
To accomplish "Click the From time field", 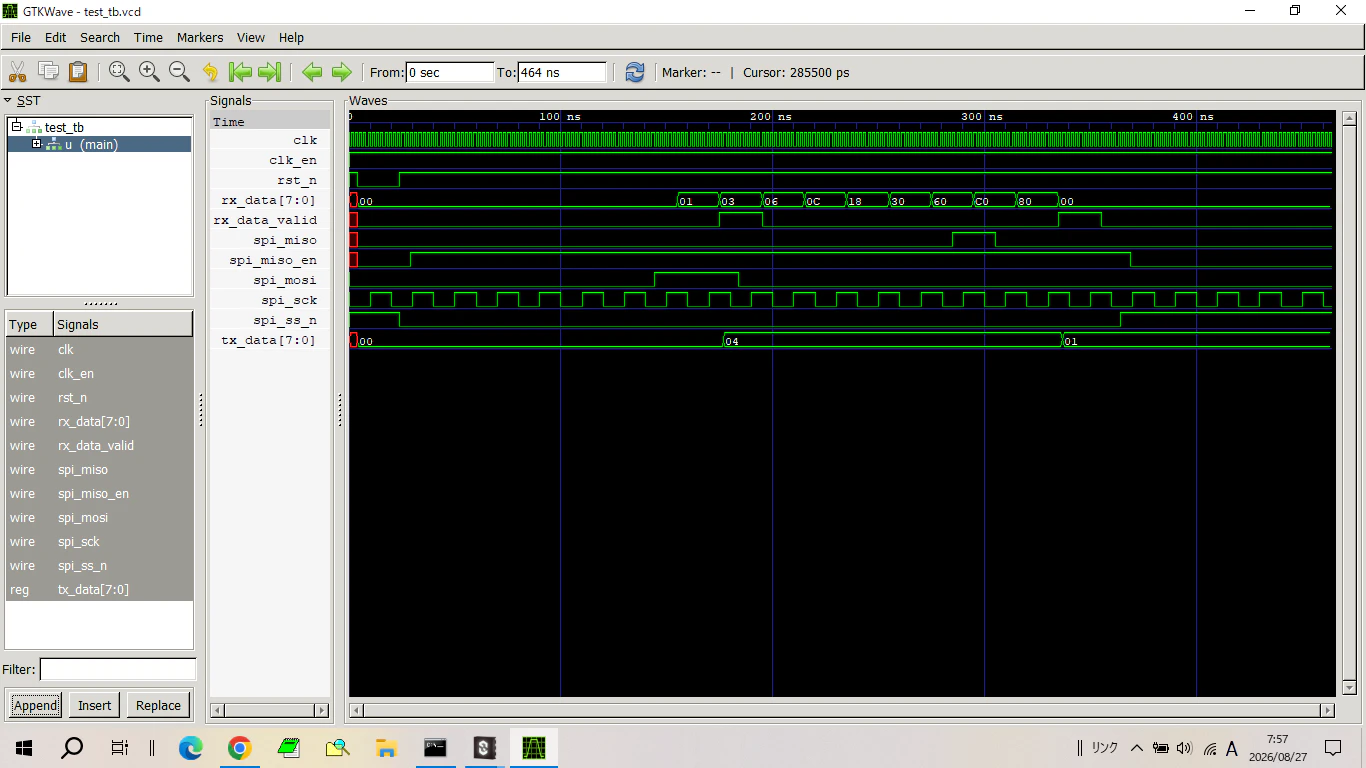I will pos(450,72).
